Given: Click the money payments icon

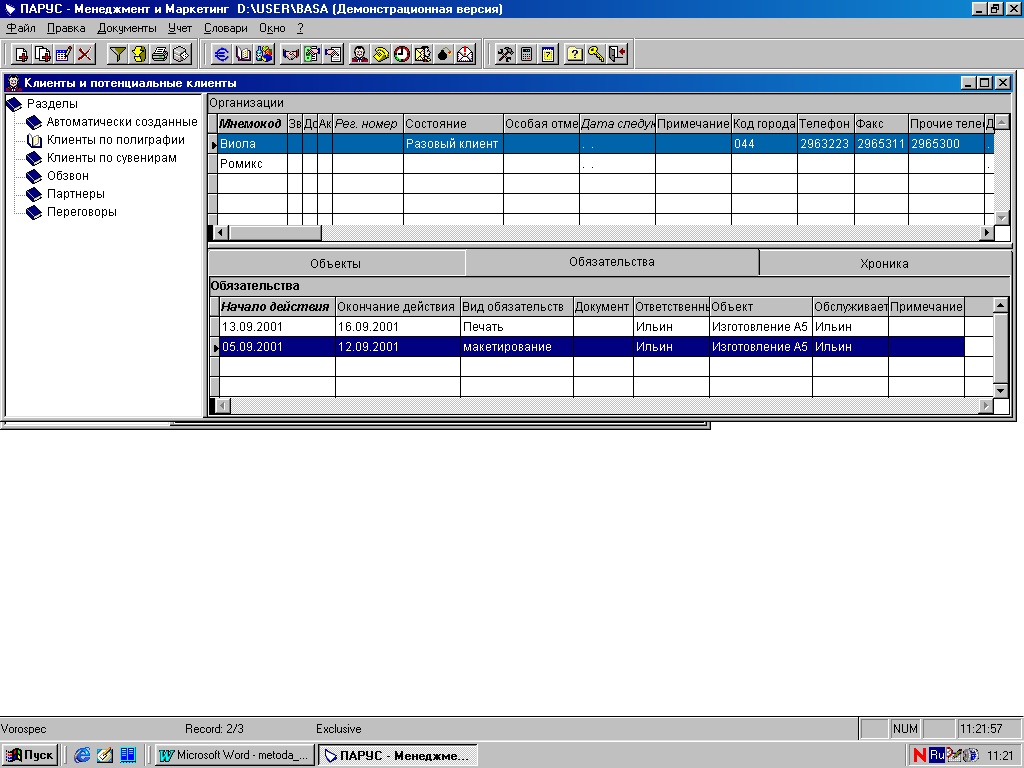Looking at the screenshot, I should [312, 54].
